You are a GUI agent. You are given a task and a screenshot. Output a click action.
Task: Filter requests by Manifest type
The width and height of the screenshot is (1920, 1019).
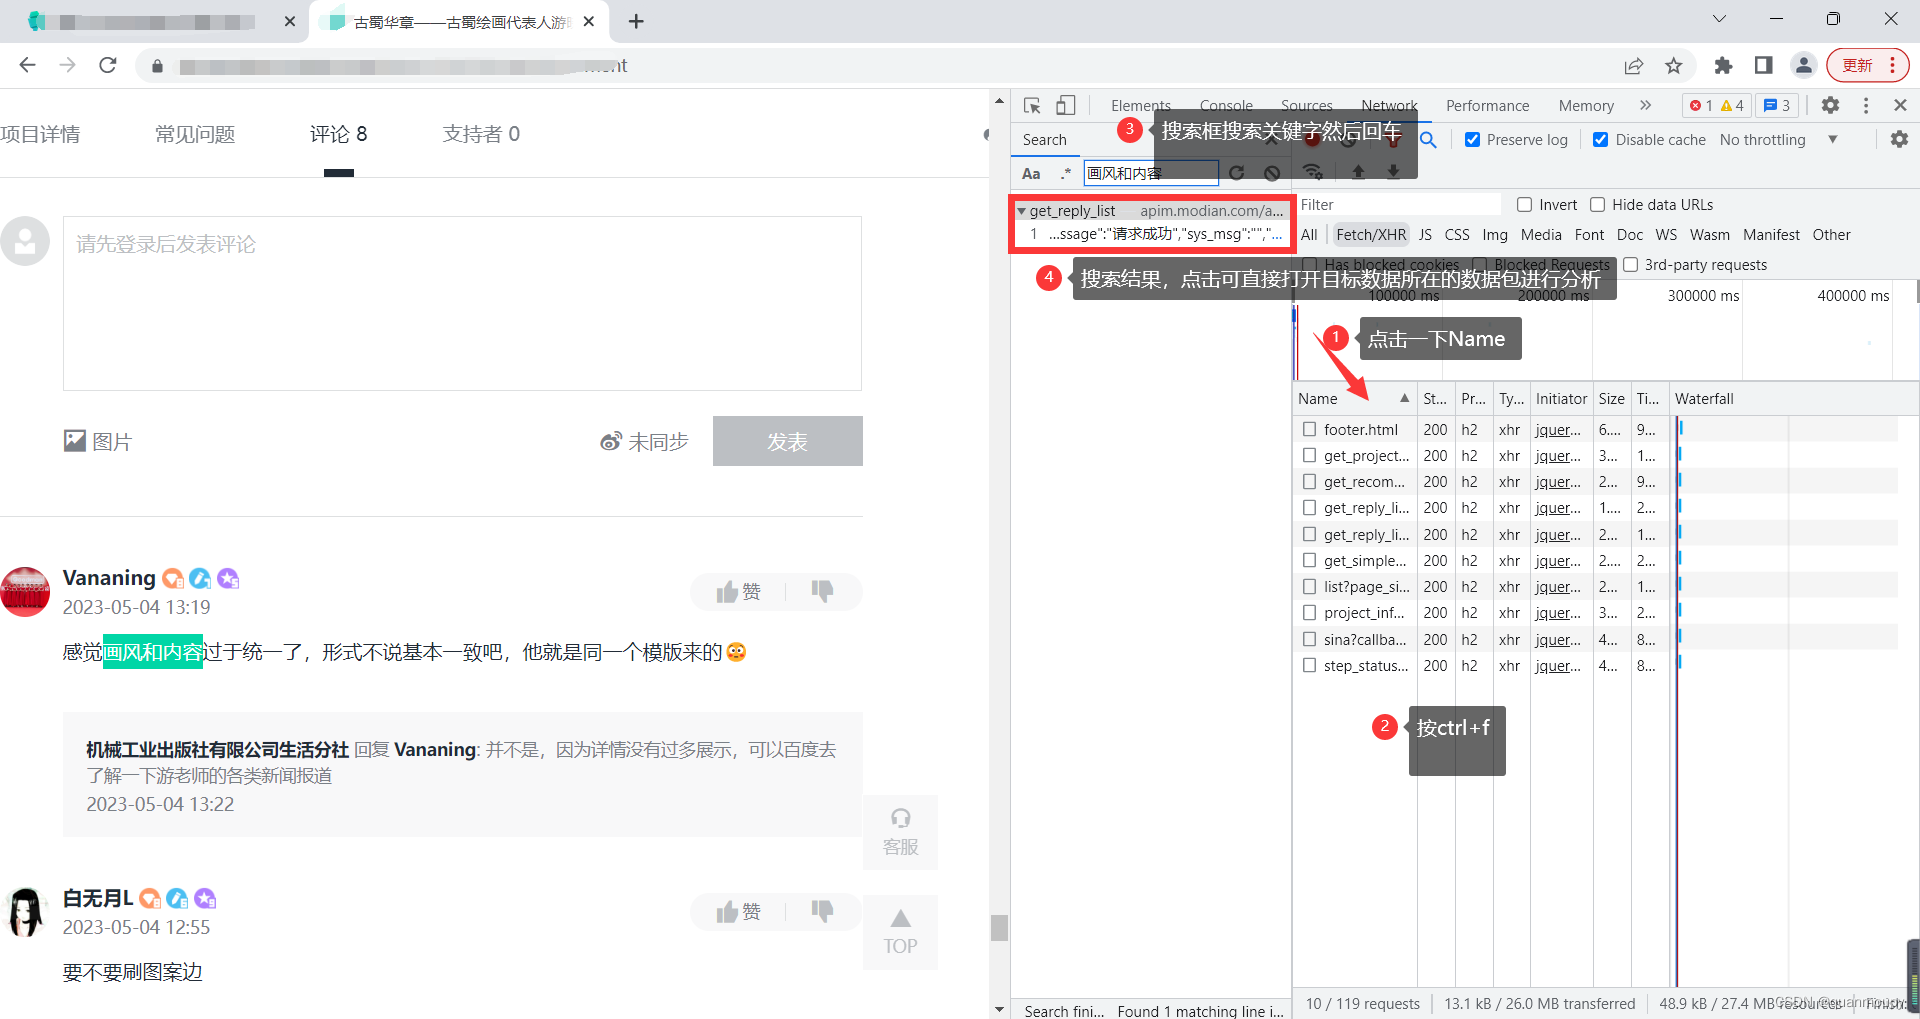point(1771,235)
